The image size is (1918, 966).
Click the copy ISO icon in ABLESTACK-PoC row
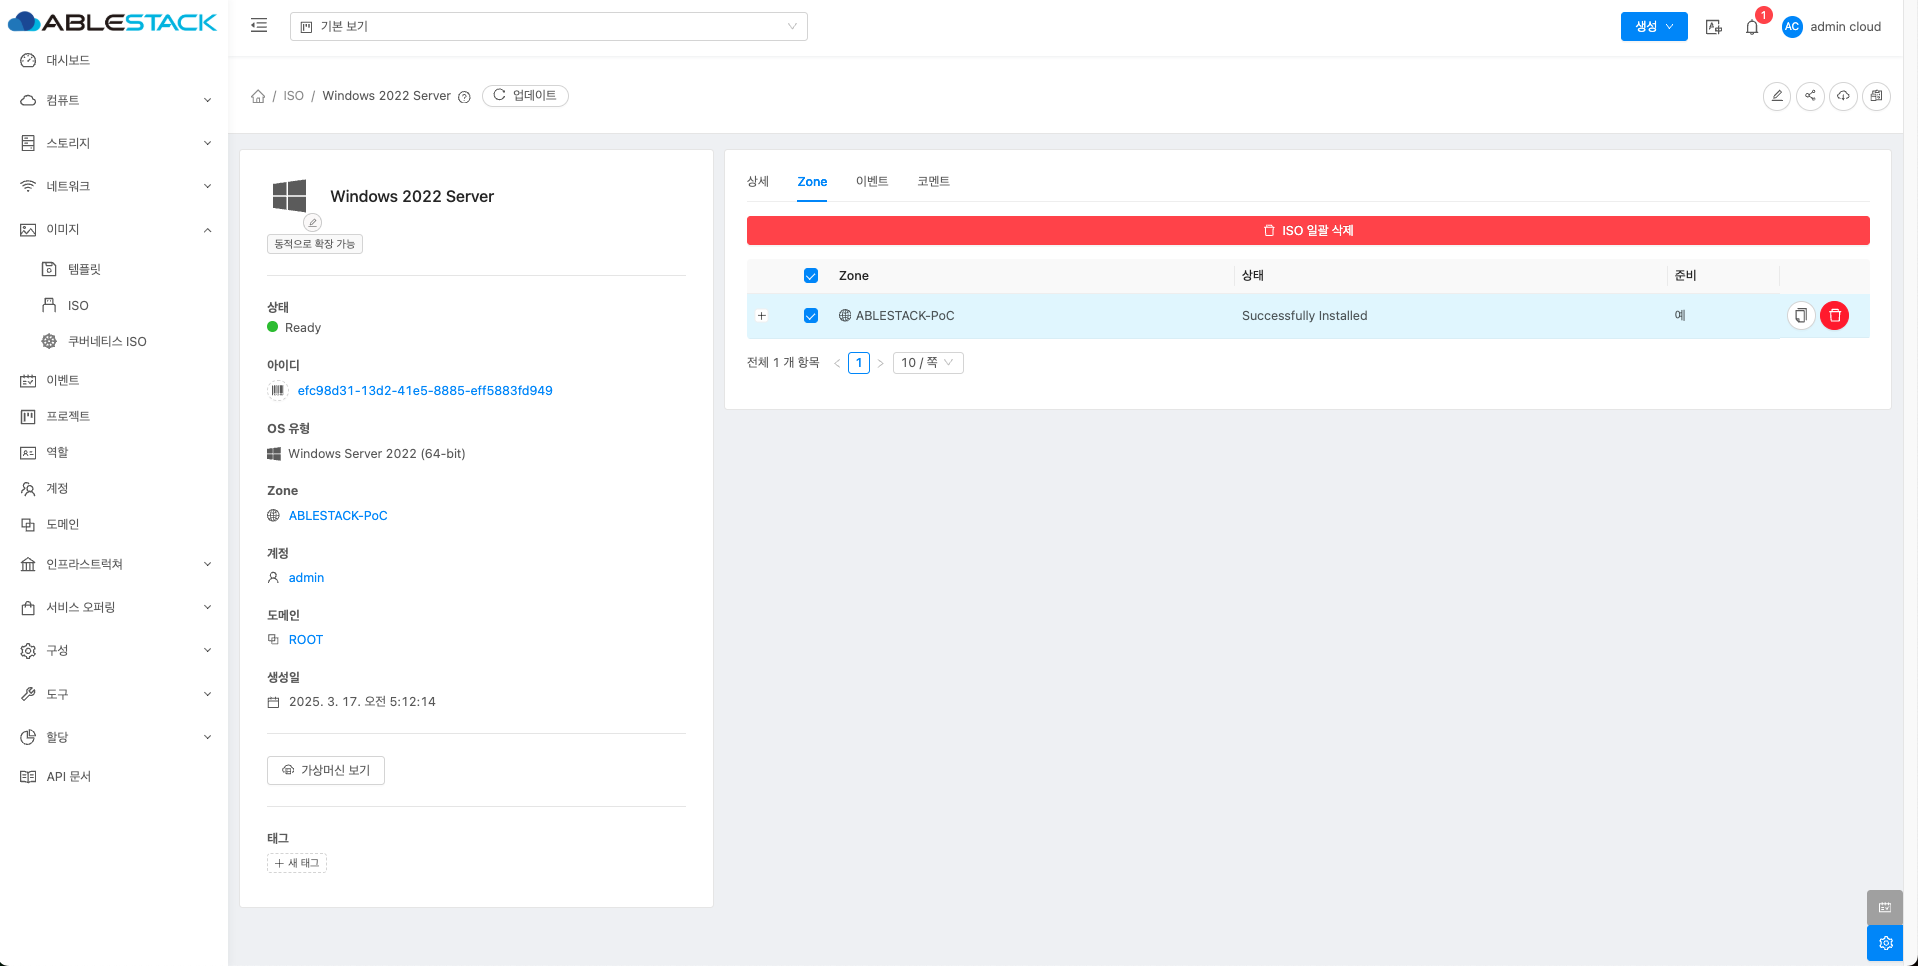[x=1800, y=316]
